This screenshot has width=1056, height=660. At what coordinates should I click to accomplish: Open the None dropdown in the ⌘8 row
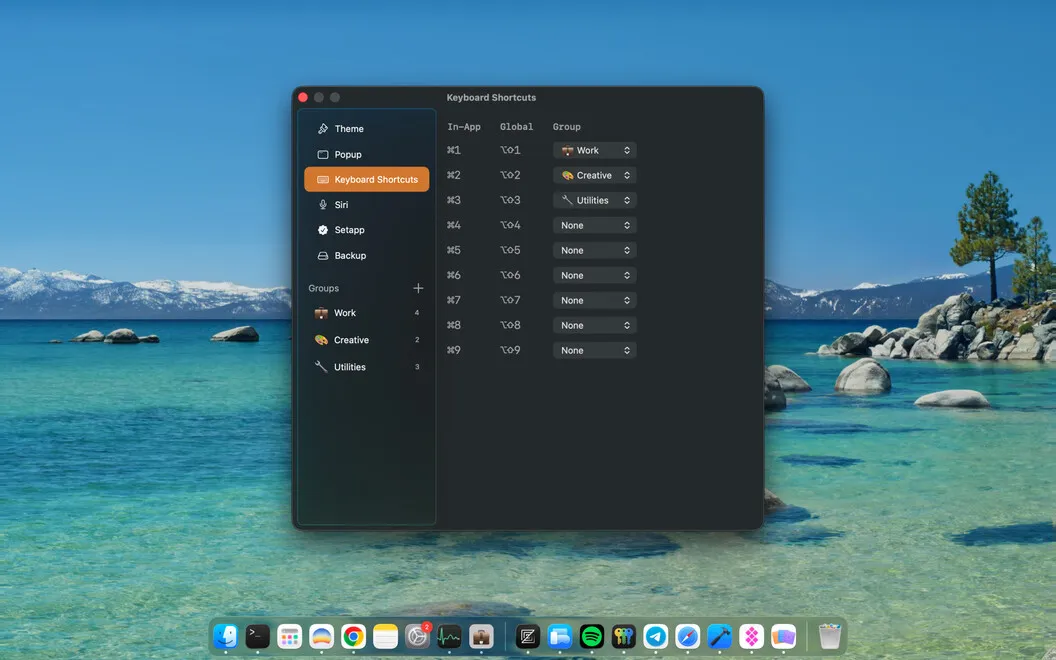pos(595,325)
